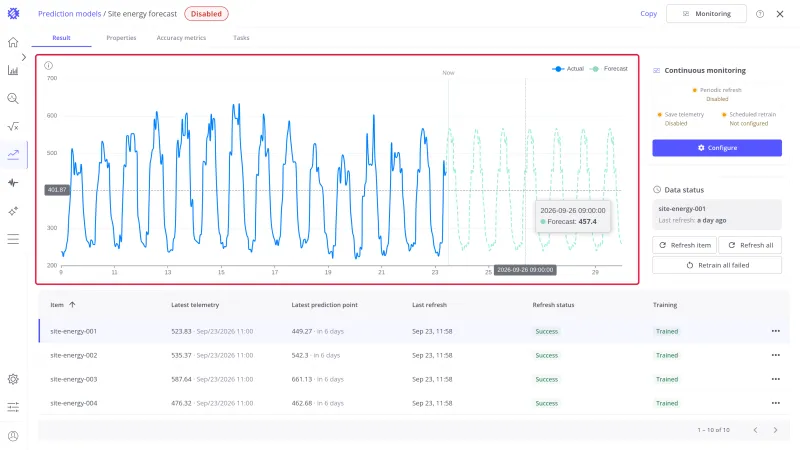Open more options for site-energy-002
The height and width of the screenshot is (450, 800).
pyautogui.click(x=776, y=355)
